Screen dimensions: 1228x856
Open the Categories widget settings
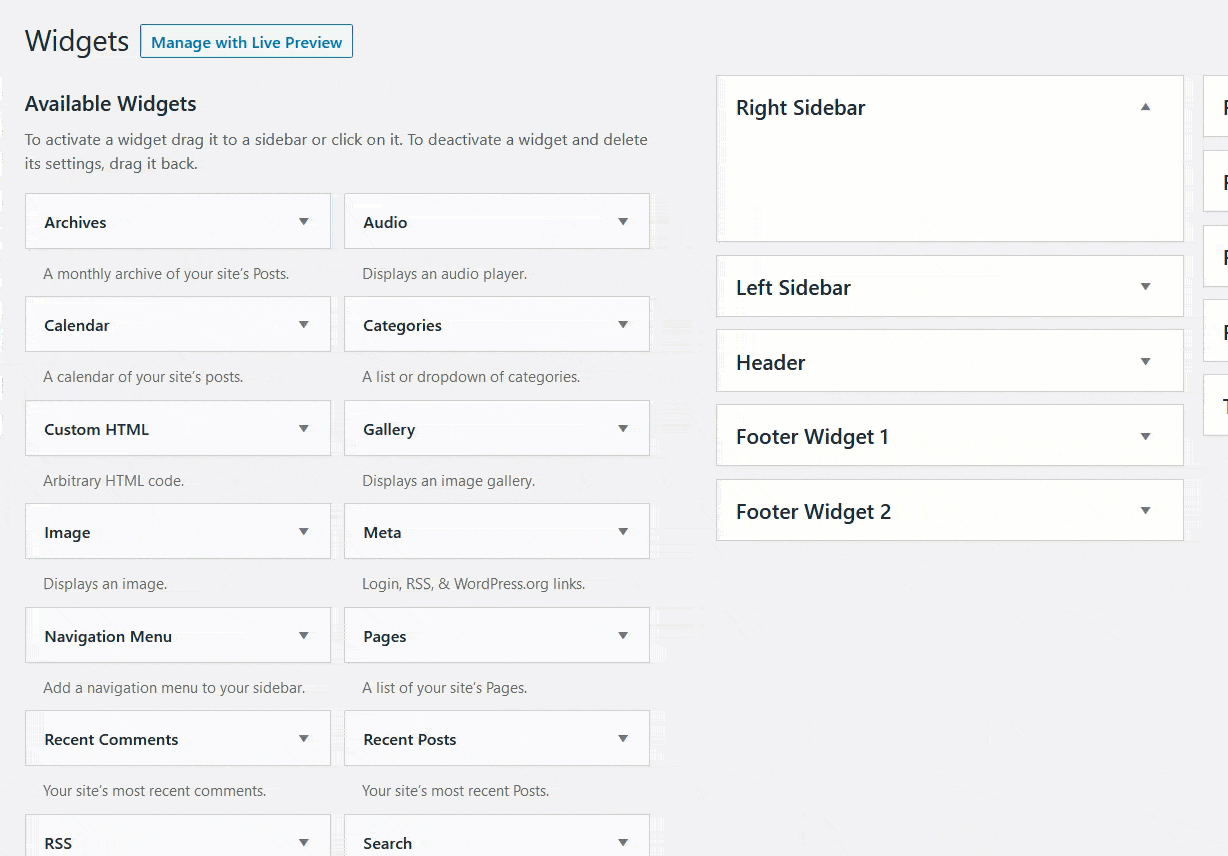623,324
